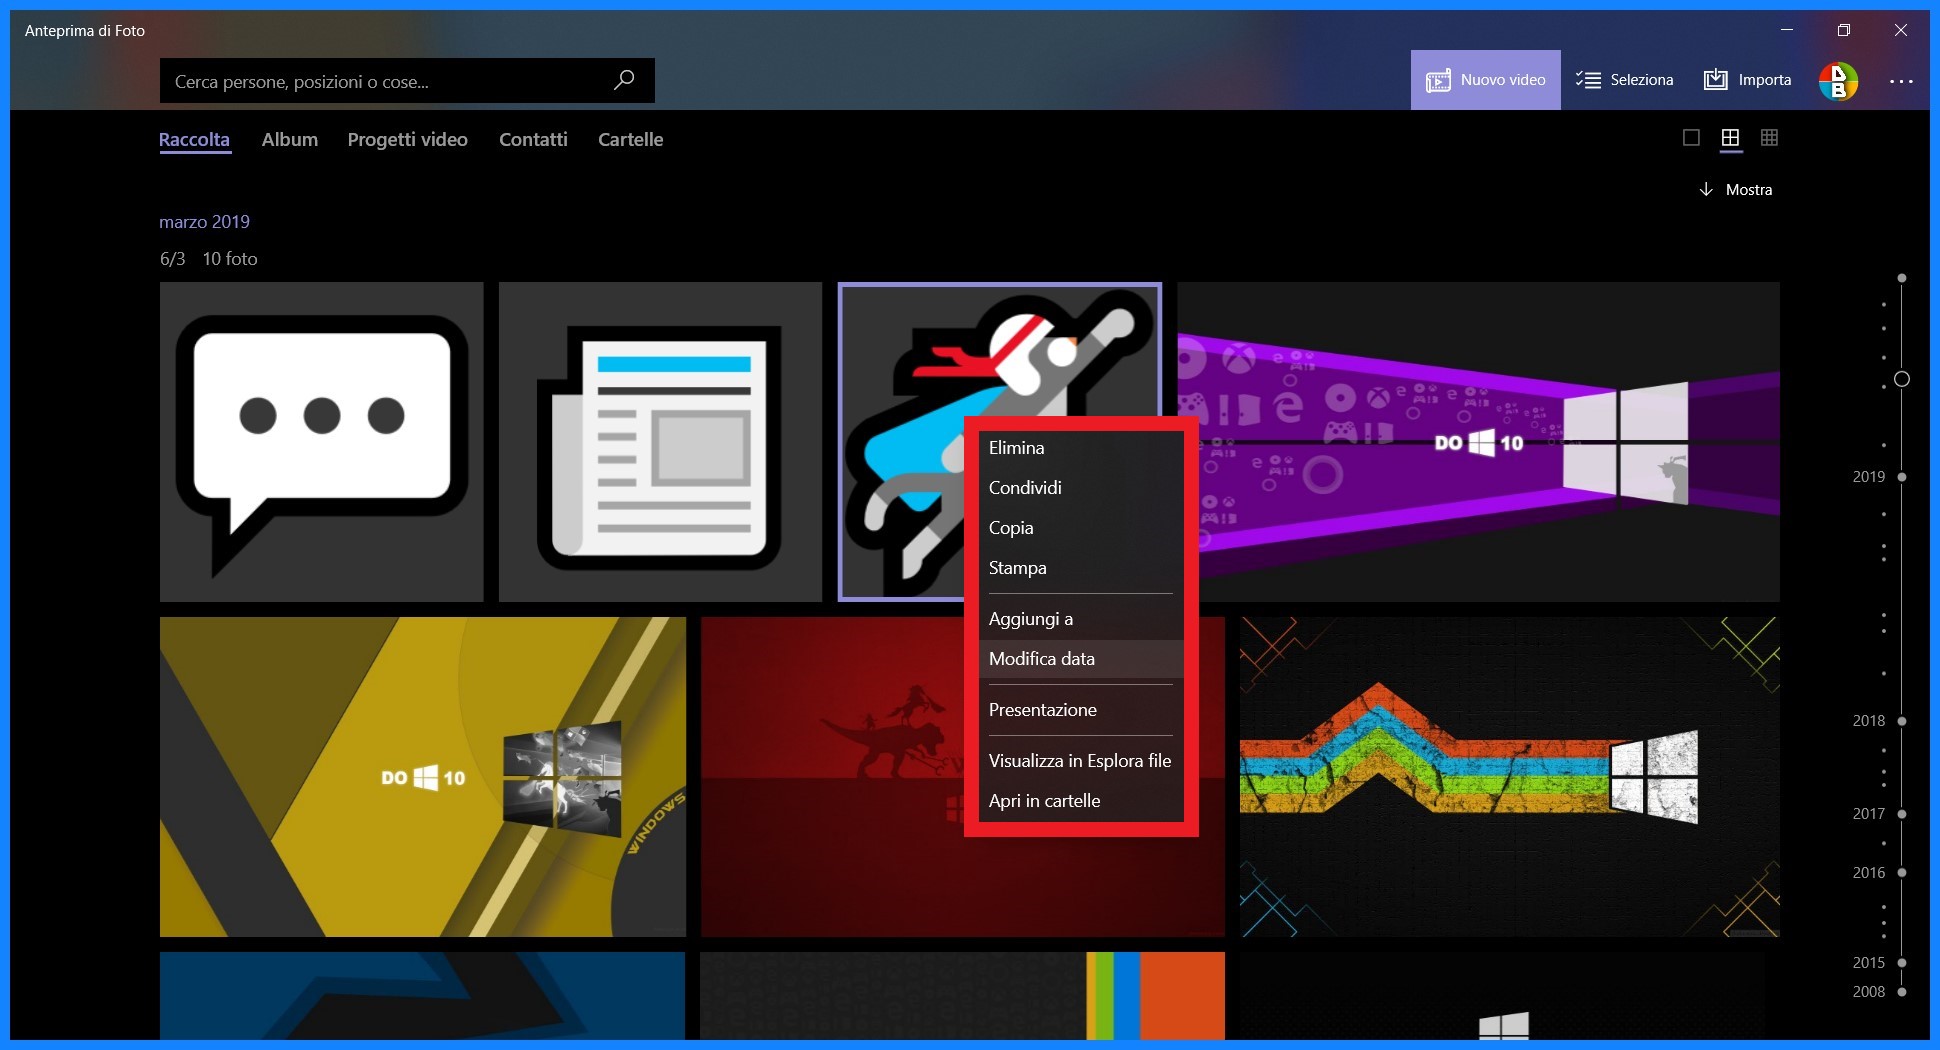Click the timeline position scrubber handle

[1902, 379]
